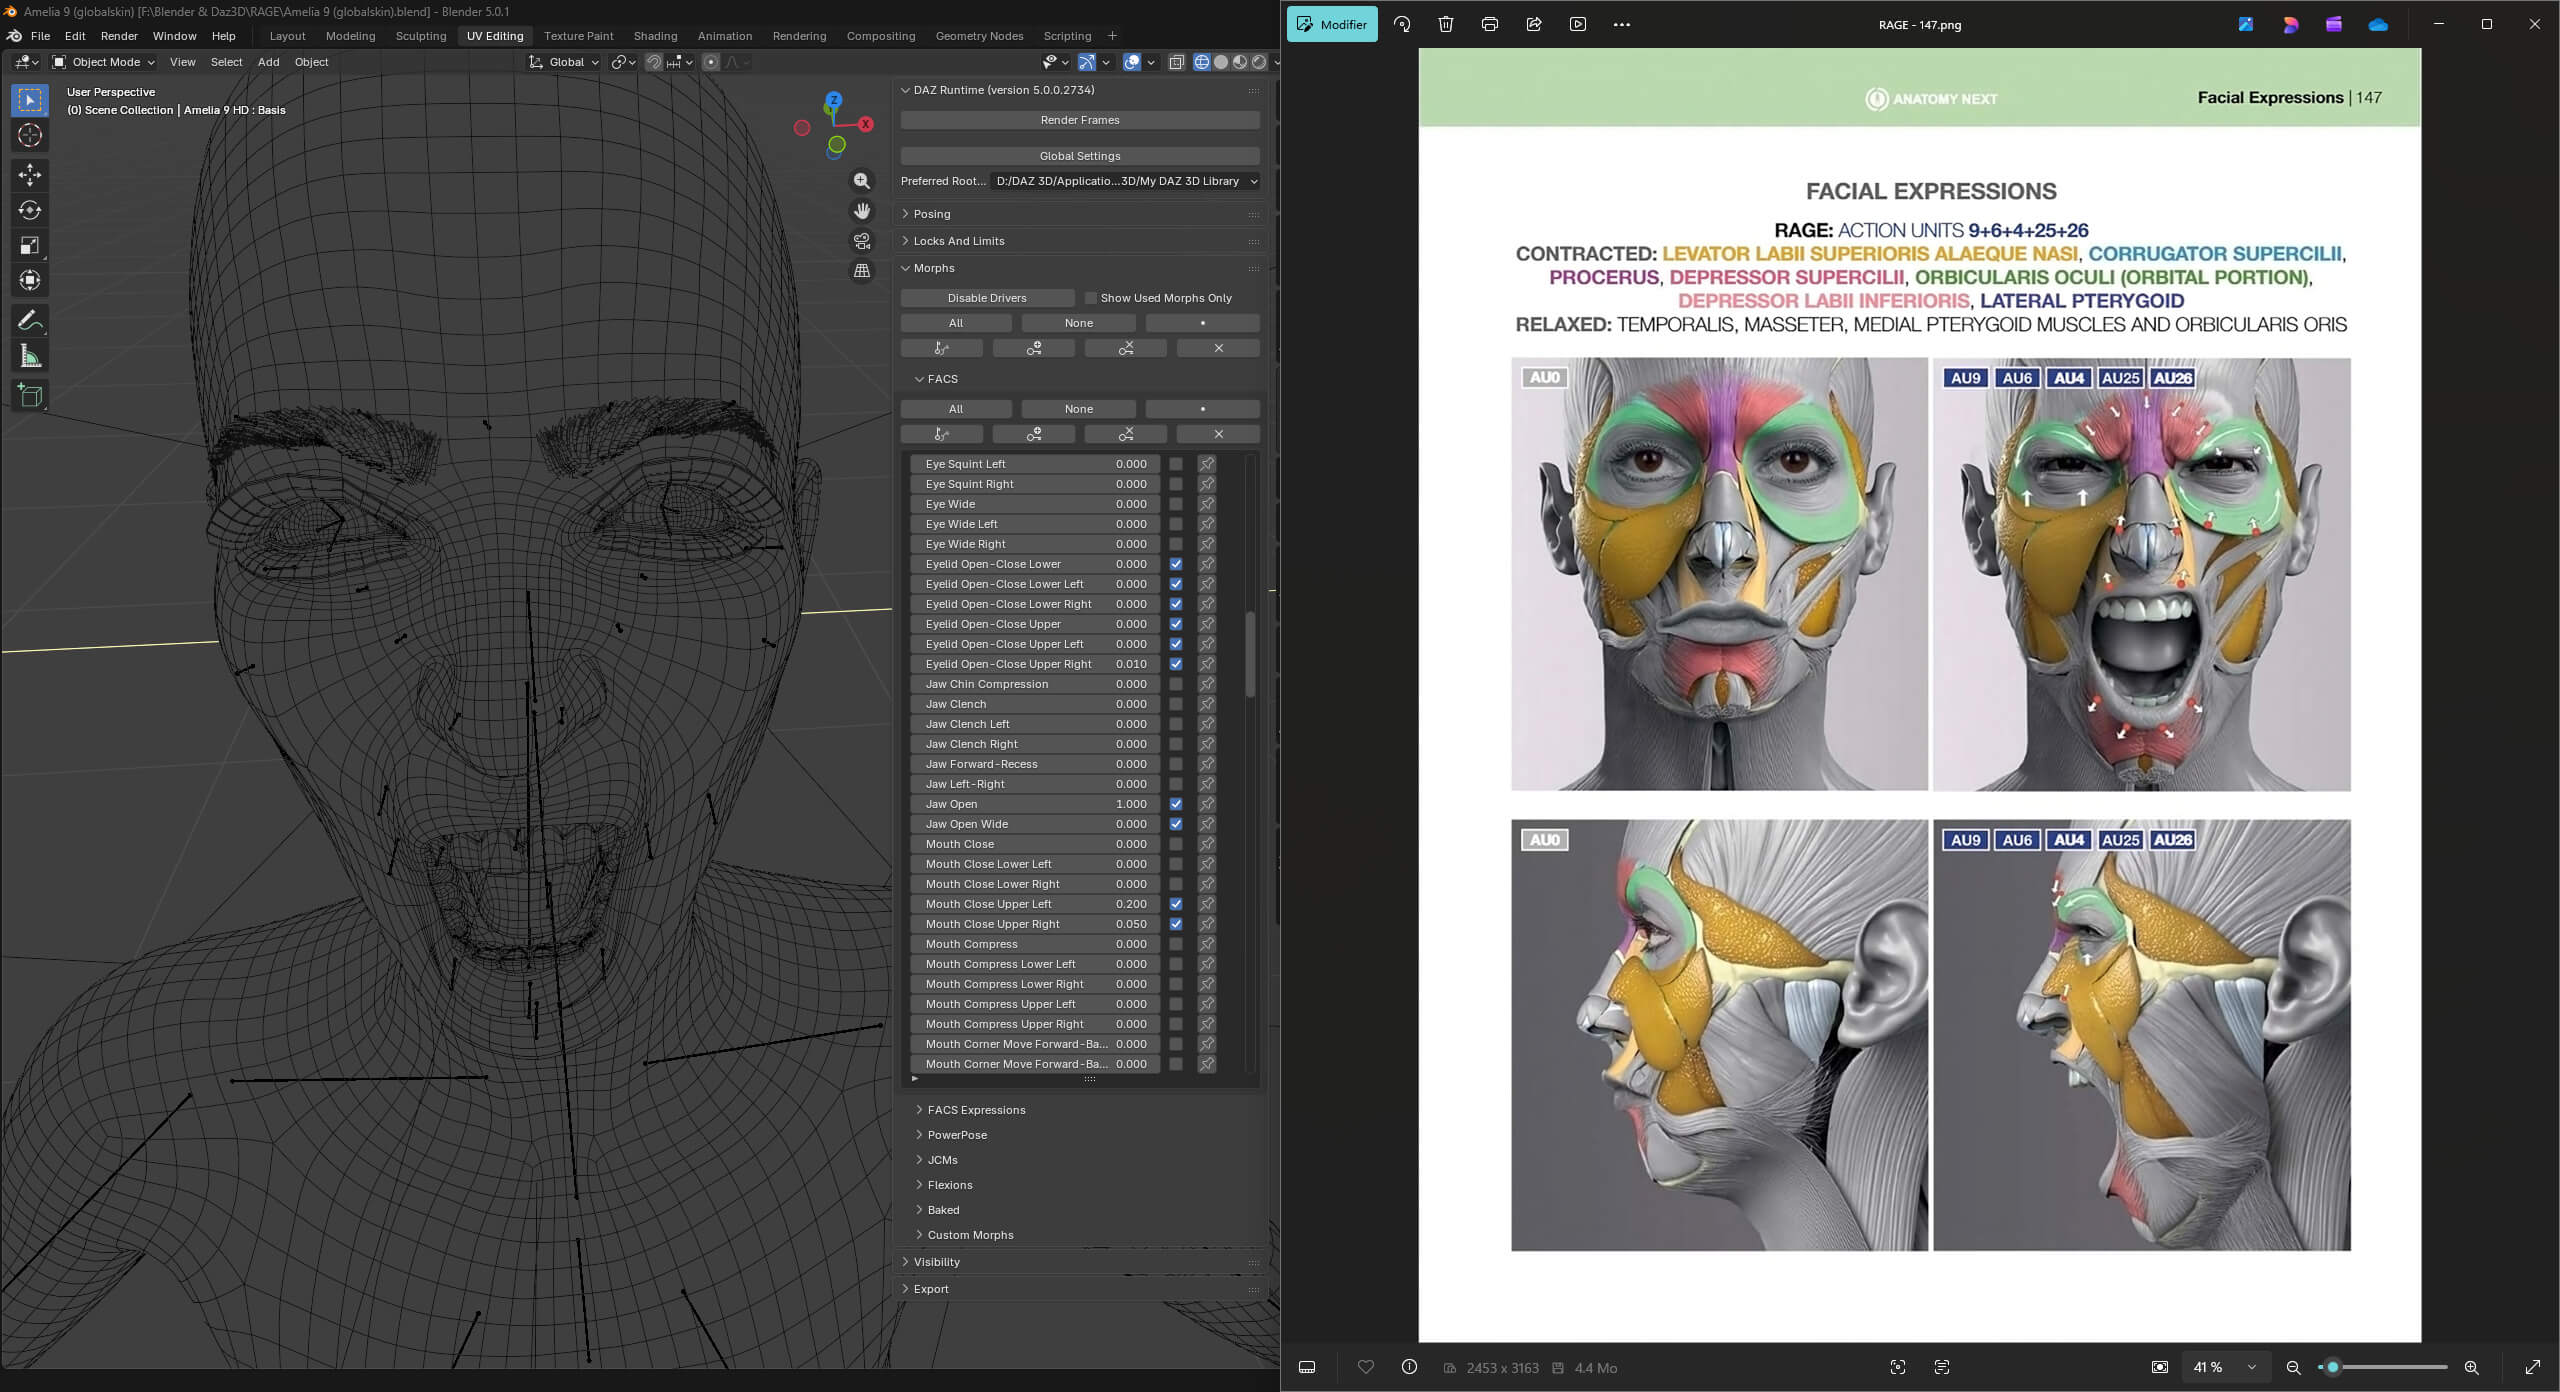Click the Disable Drivers button
The image size is (2560, 1392).
pyautogui.click(x=987, y=298)
